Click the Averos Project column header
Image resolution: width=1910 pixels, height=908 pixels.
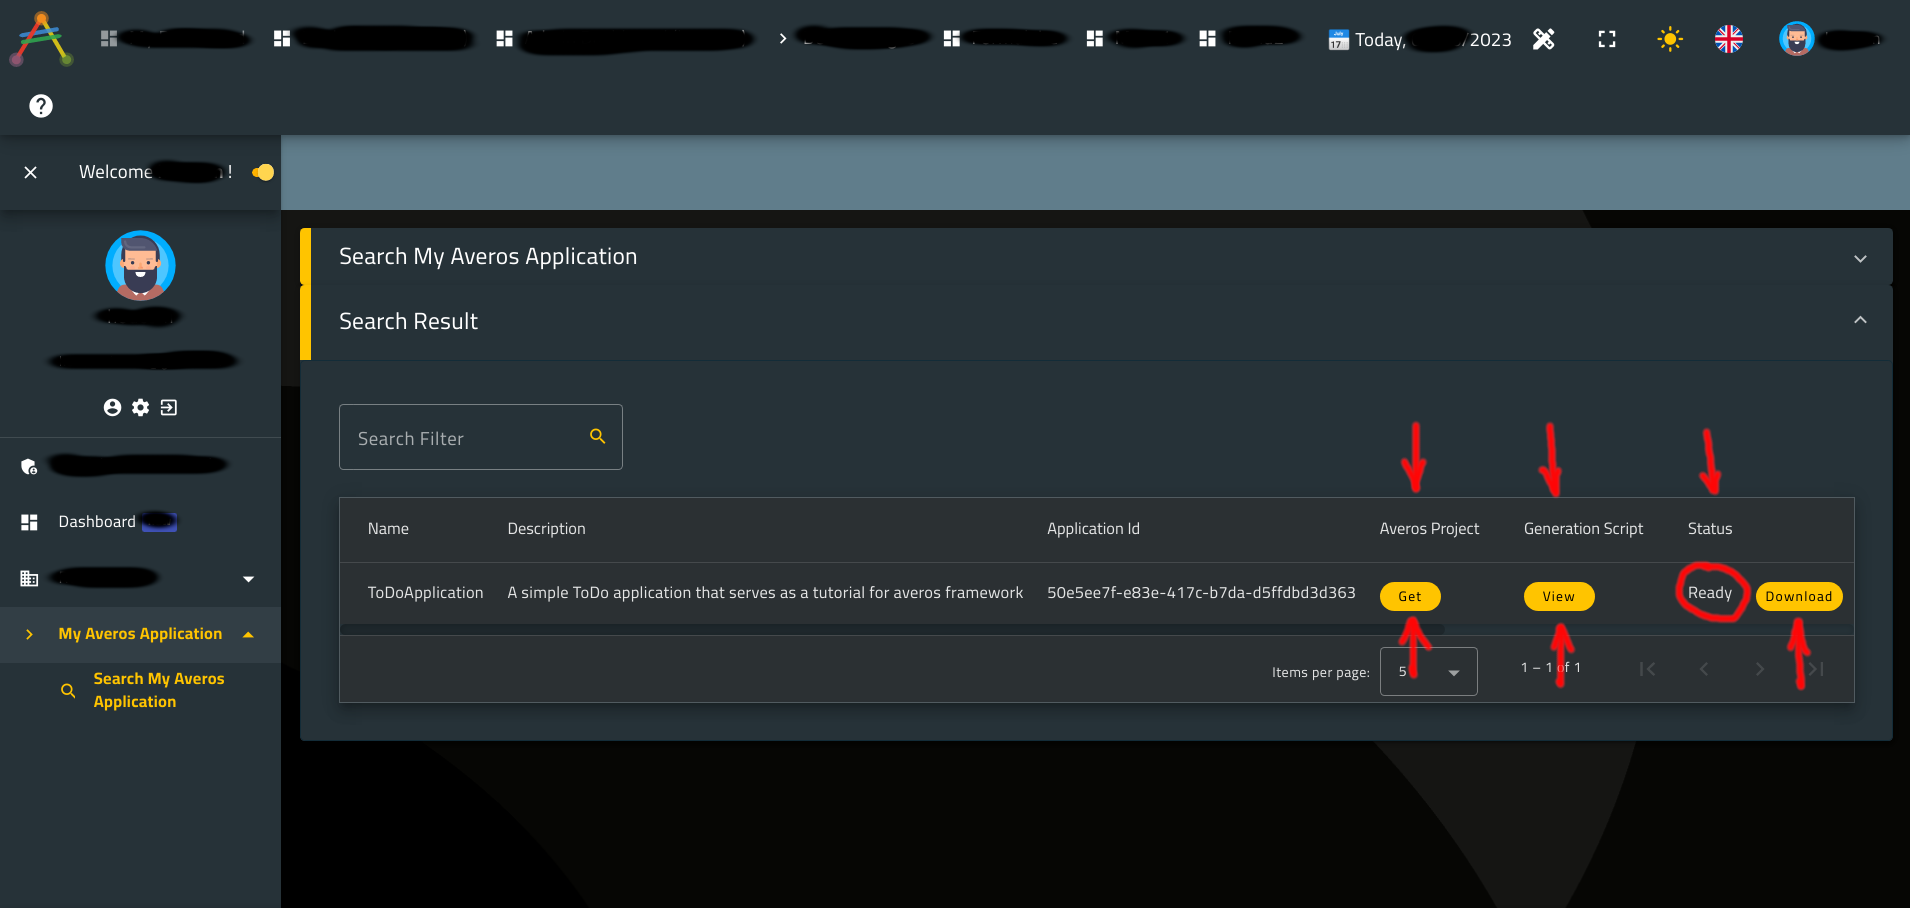(1429, 529)
